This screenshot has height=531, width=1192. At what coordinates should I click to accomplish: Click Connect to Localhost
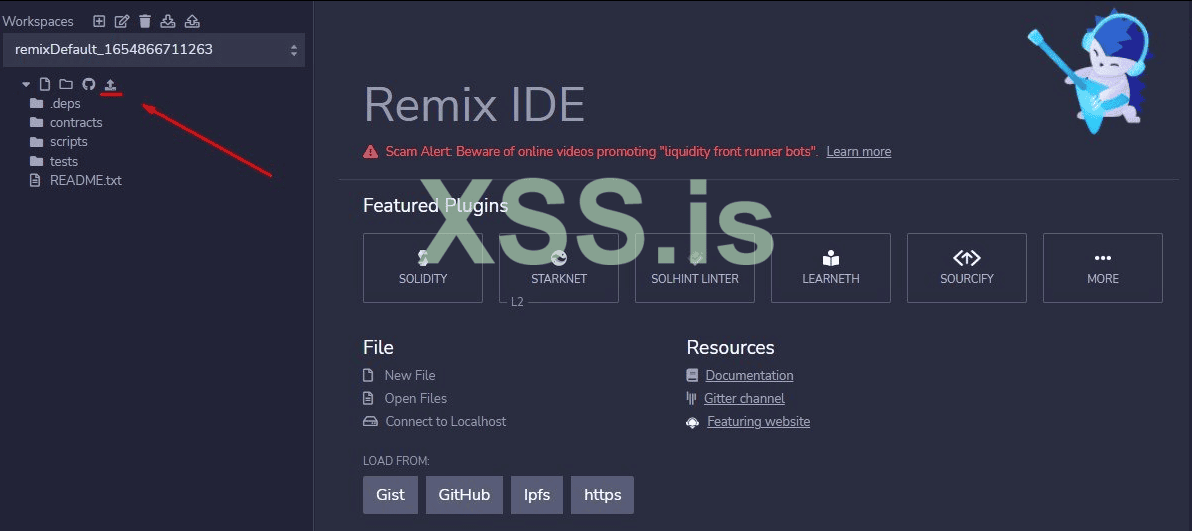pyautogui.click(x=445, y=421)
